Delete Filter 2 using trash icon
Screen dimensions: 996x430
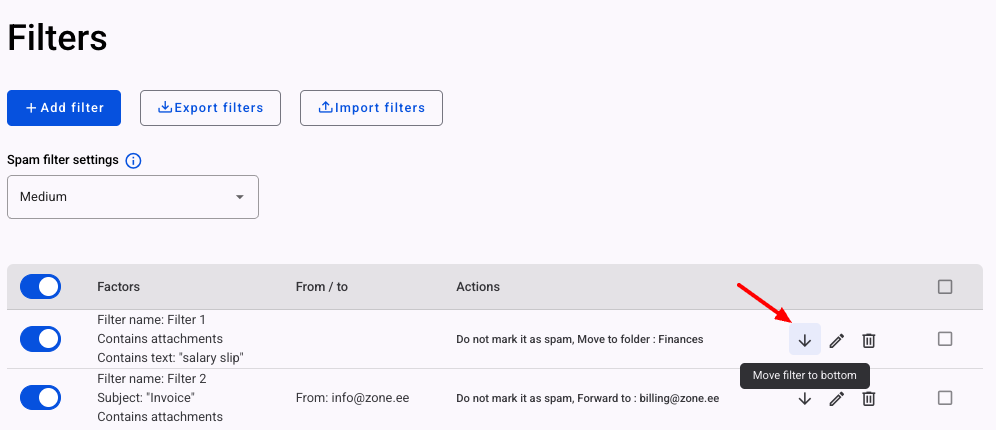[x=869, y=399]
